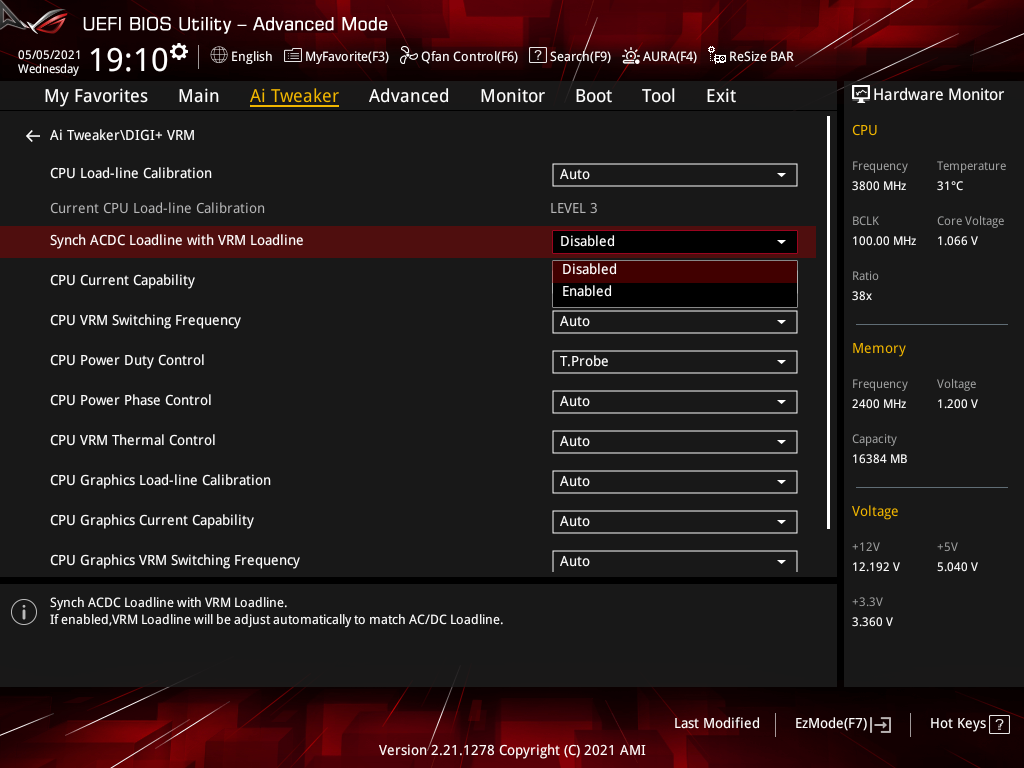
Task: Collapse the Synch ACDC Loadline dropdown
Action: pyautogui.click(x=675, y=241)
